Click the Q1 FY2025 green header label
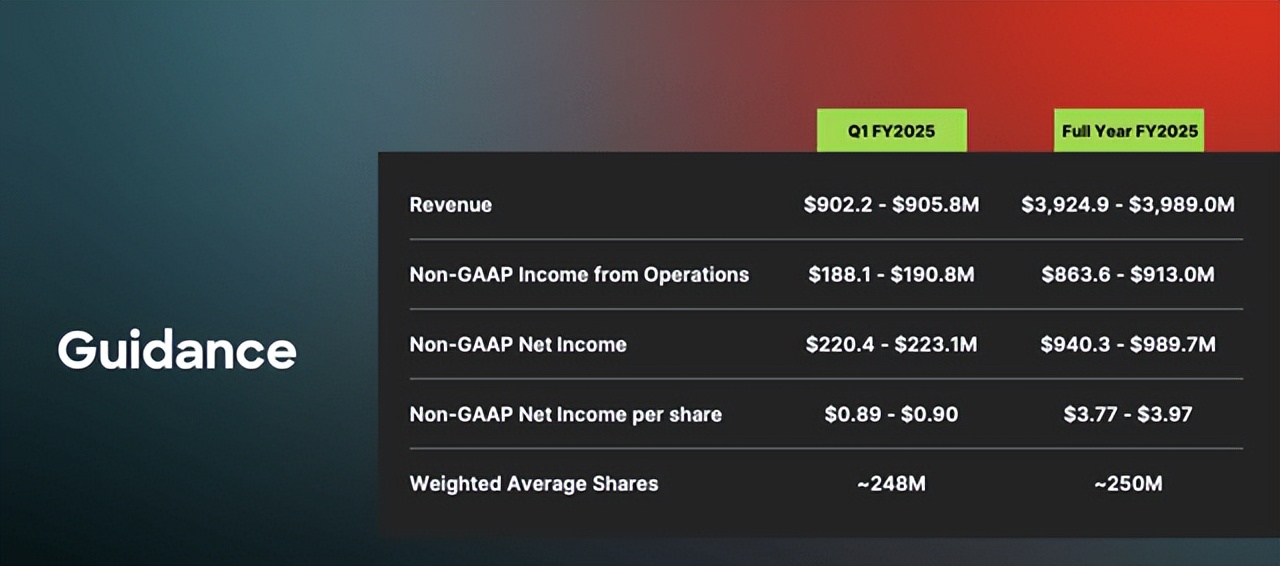This screenshot has width=1280, height=566. pyautogui.click(x=891, y=131)
